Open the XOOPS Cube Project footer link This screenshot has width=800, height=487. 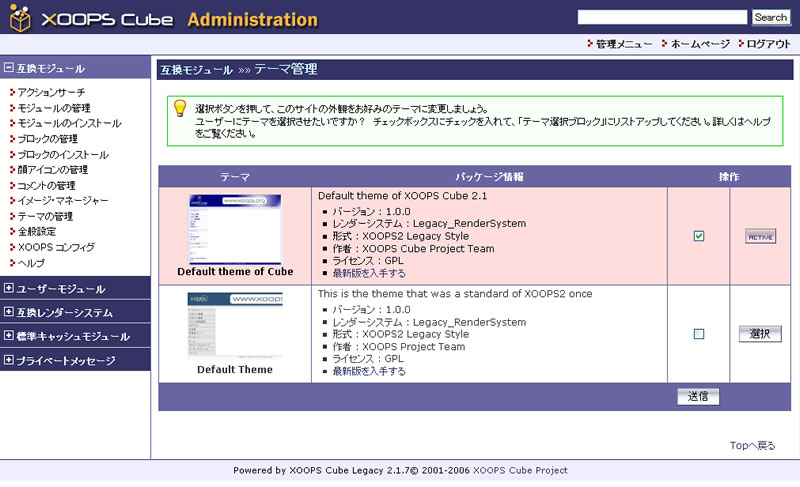point(520,470)
